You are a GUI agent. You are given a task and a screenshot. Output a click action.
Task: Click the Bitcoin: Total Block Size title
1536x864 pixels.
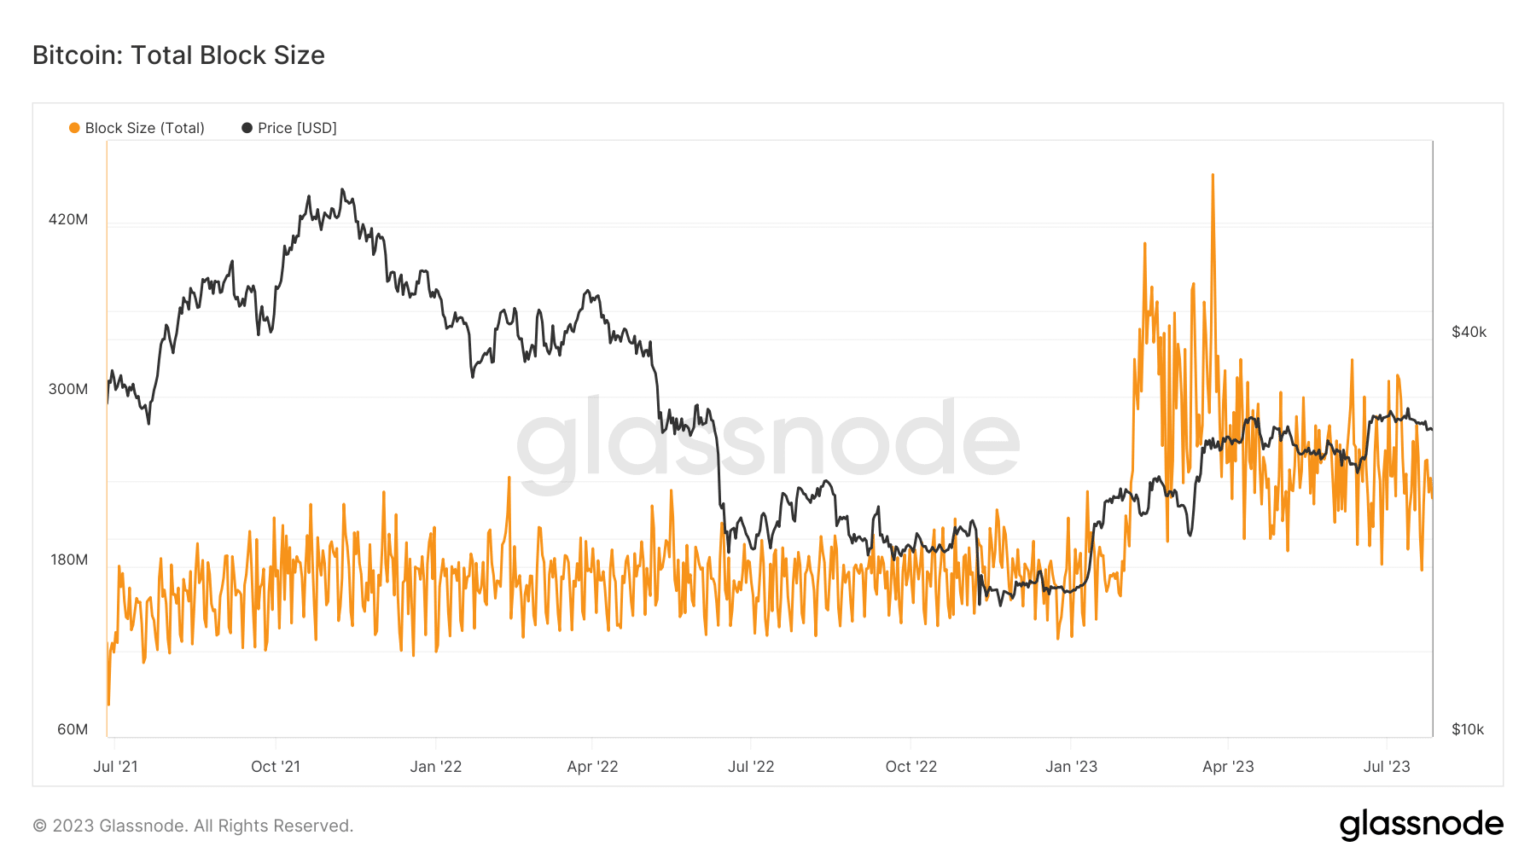[179, 55]
